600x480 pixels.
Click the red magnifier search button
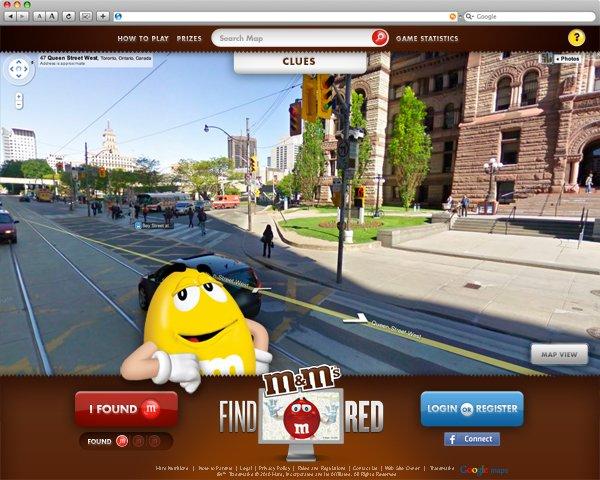(380, 38)
